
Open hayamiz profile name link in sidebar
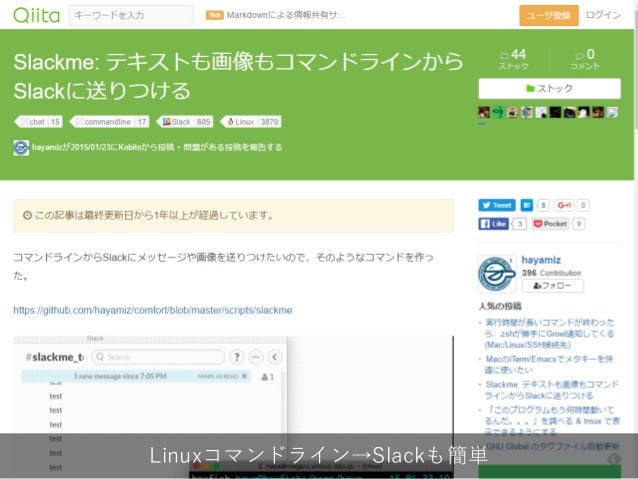541,260
